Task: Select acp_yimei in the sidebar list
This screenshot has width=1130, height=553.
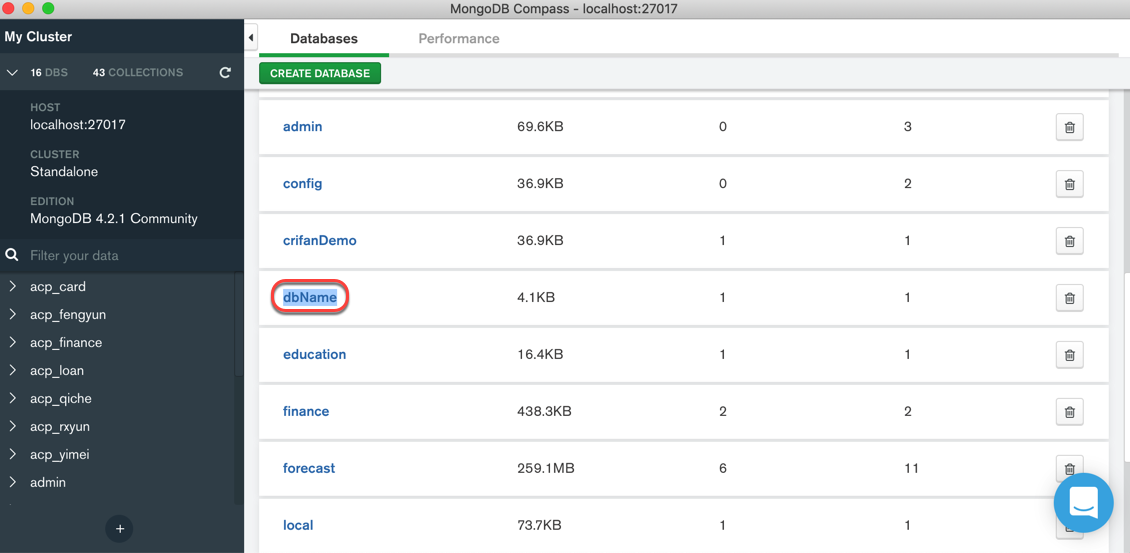Action: coord(60,454)
